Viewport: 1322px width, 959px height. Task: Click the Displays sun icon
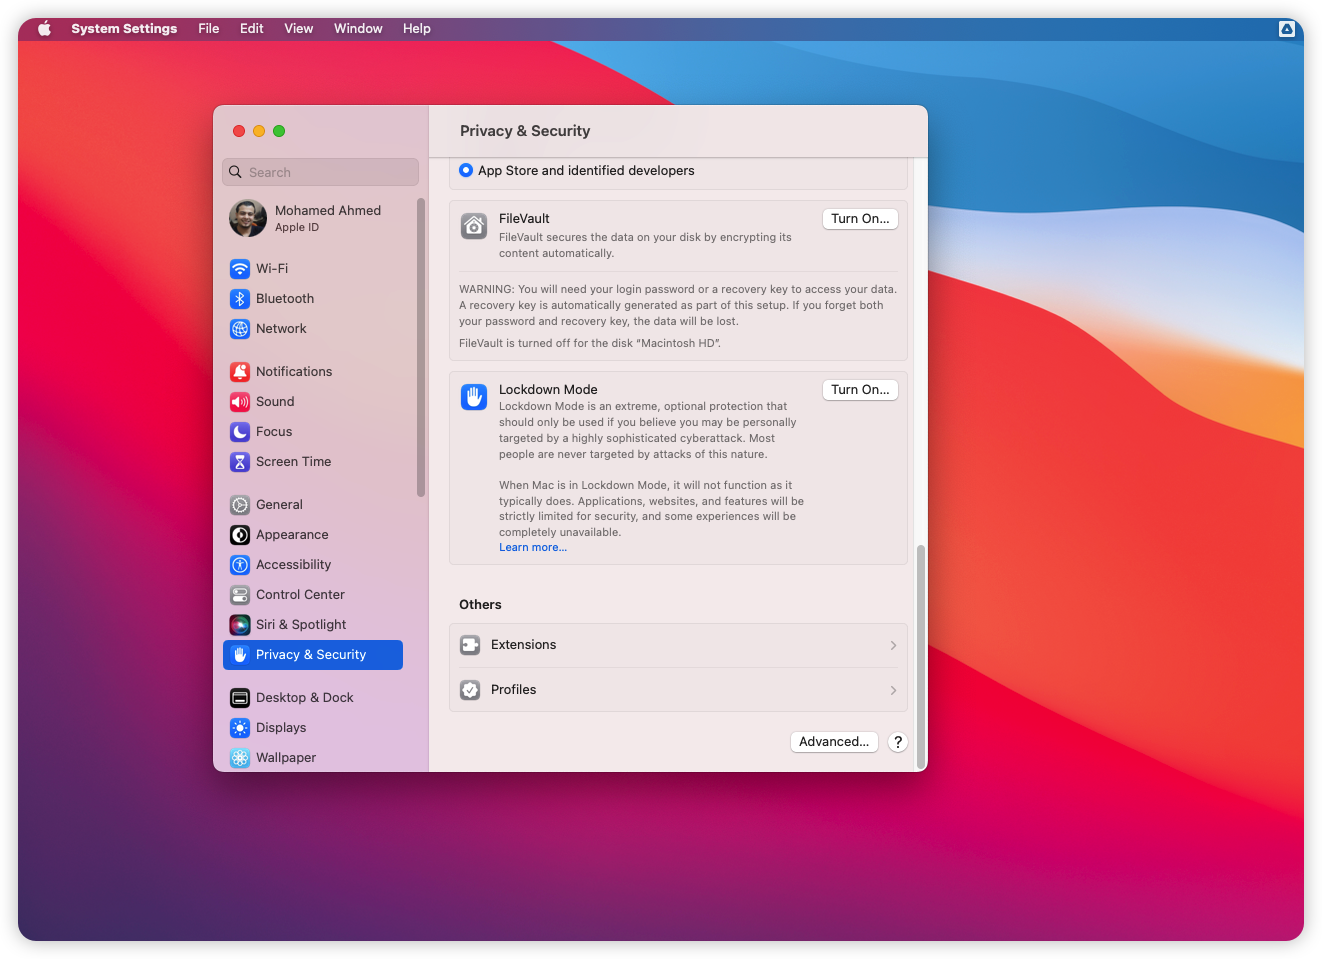(x=240, y=728)
